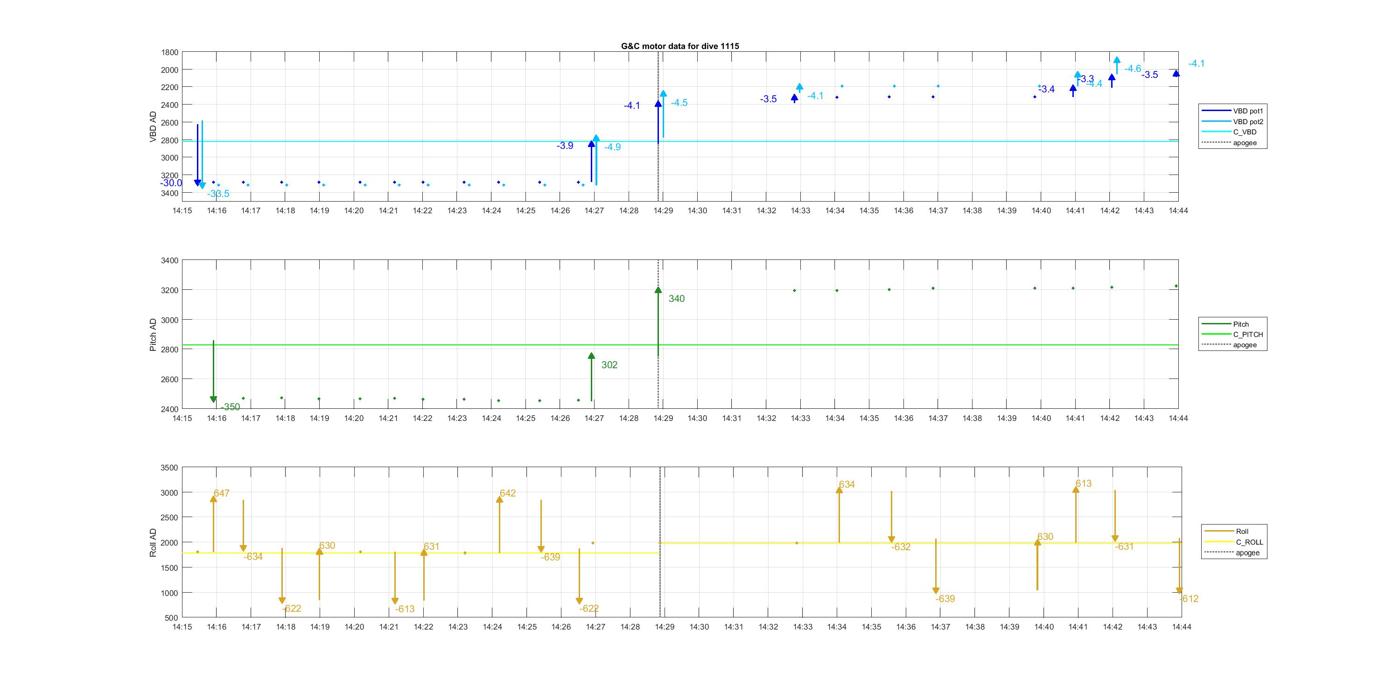Click the '642' roll data label
Viewport: 1400px width, 693px height.
tap(507, 493)
